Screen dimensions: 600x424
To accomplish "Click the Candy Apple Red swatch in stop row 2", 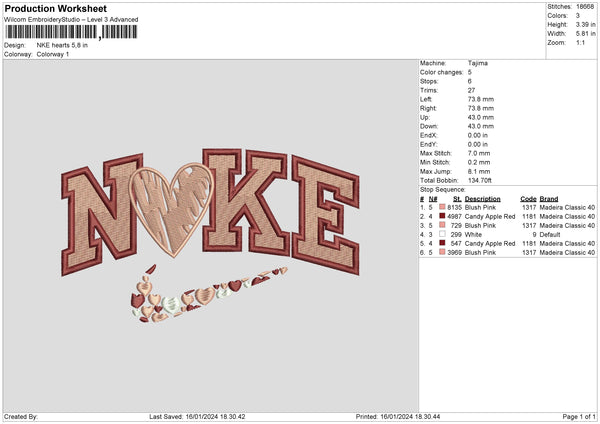I will click(442, 216).
